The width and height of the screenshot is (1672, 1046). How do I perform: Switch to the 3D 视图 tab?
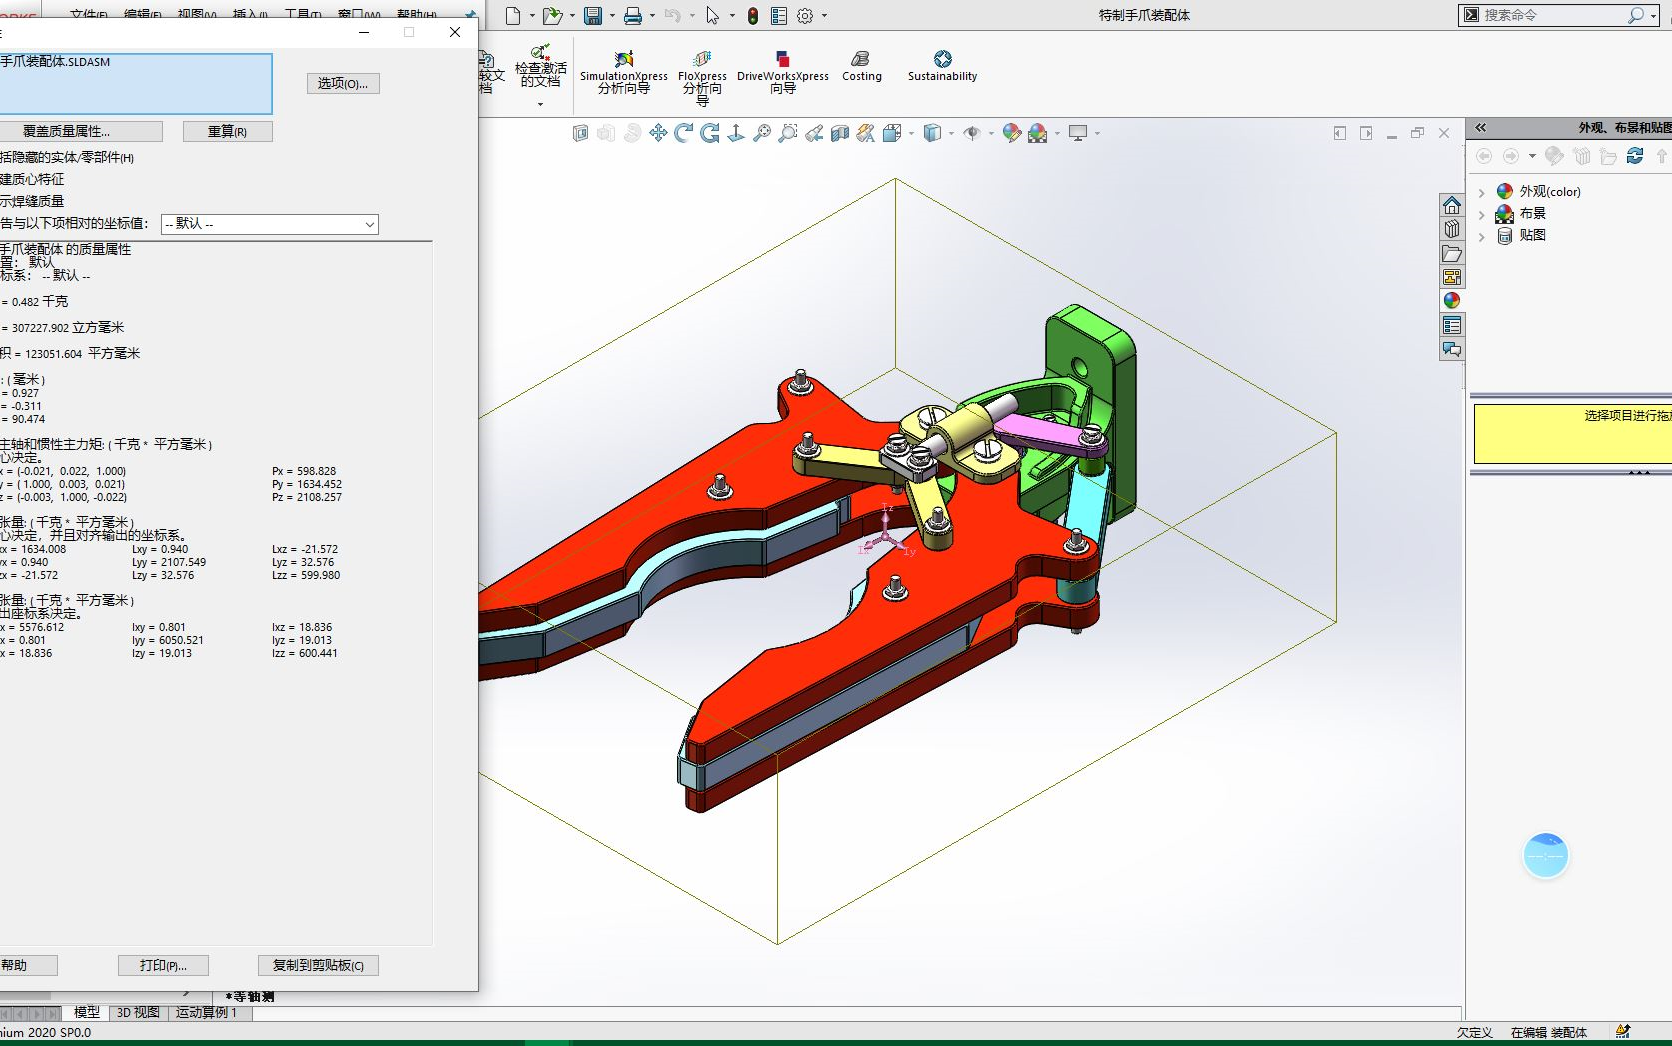coord(138,1012)
